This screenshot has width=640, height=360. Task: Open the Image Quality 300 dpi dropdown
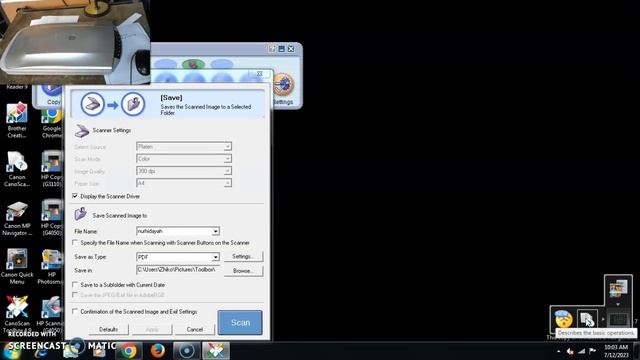pyautogui.click(x=227, y=171)
